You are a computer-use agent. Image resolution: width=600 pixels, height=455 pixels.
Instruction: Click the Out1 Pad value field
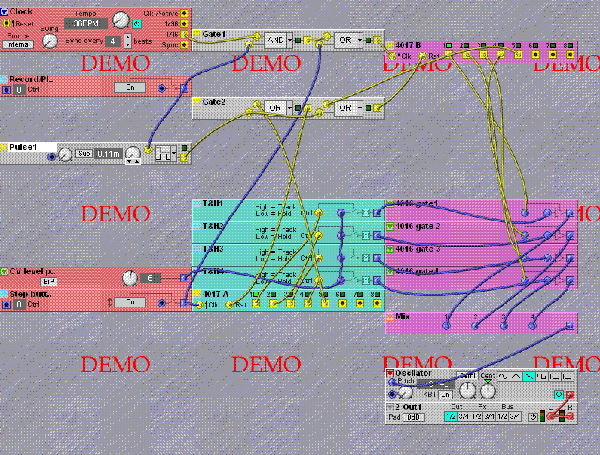(414, 417)
